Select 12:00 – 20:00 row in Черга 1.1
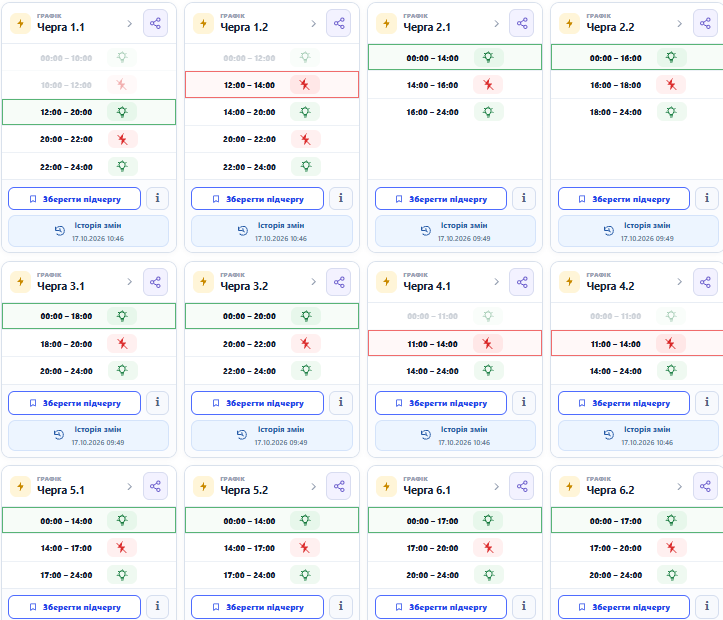 [x=89, y=112]
